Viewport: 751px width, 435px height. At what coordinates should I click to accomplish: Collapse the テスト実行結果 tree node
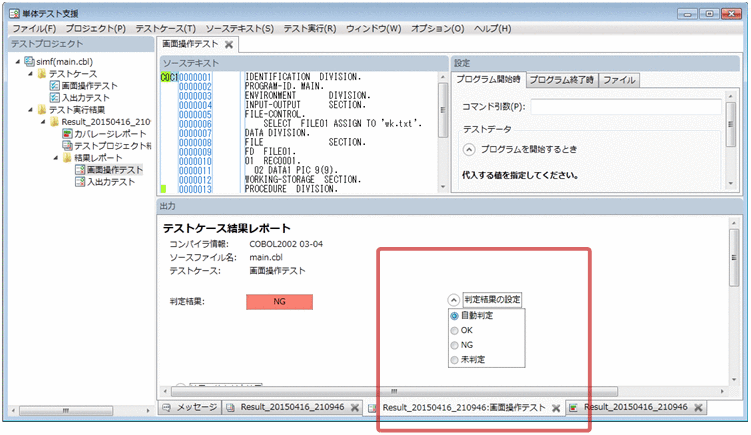coord(30,109)
